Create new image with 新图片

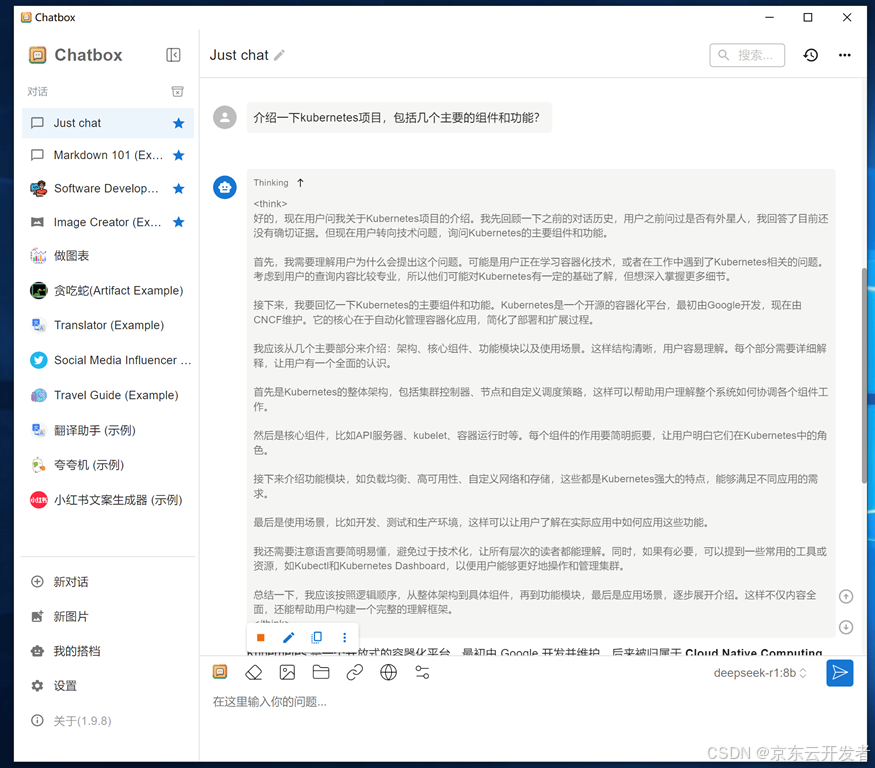point(108,616)
